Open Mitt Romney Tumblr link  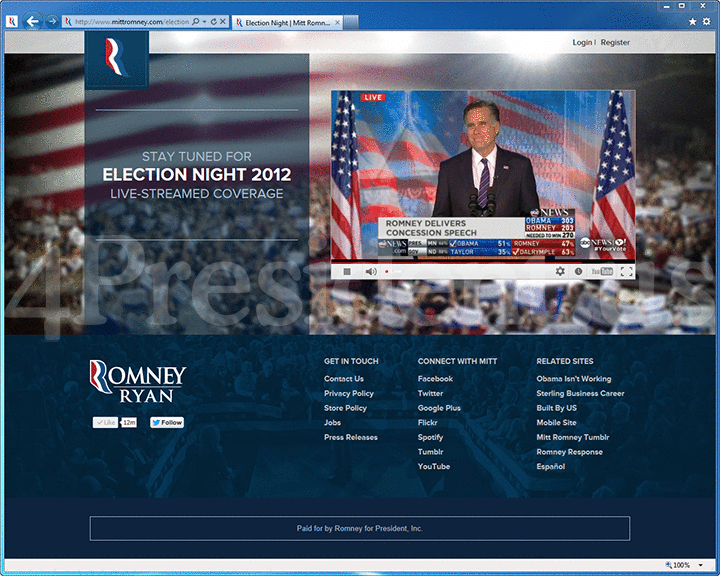[573, 437]
